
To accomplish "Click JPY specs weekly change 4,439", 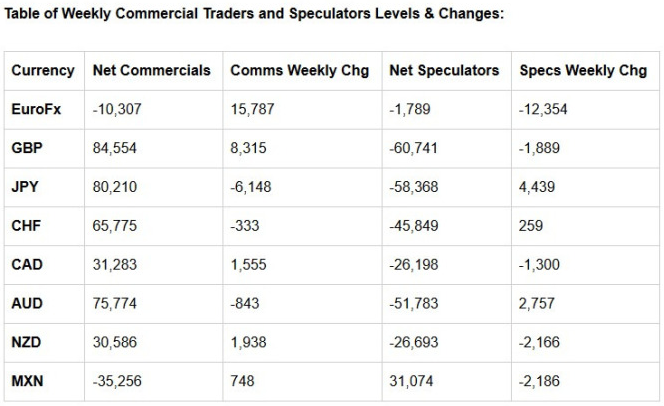I will pos(537,187).
